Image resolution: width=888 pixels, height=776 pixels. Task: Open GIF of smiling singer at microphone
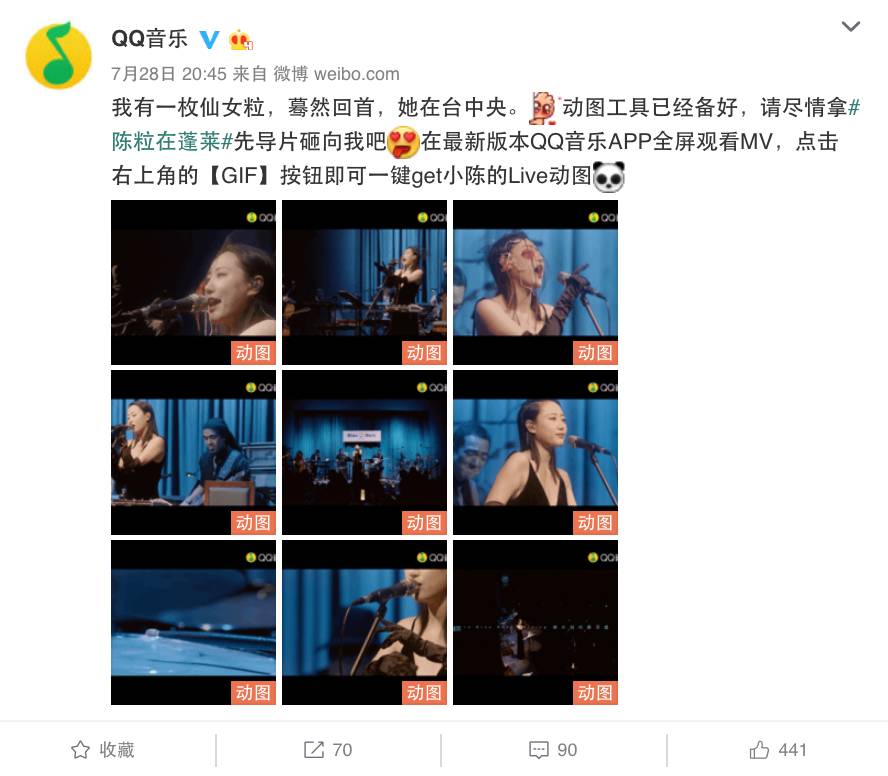pyautogui.click(x=536, y=453)
